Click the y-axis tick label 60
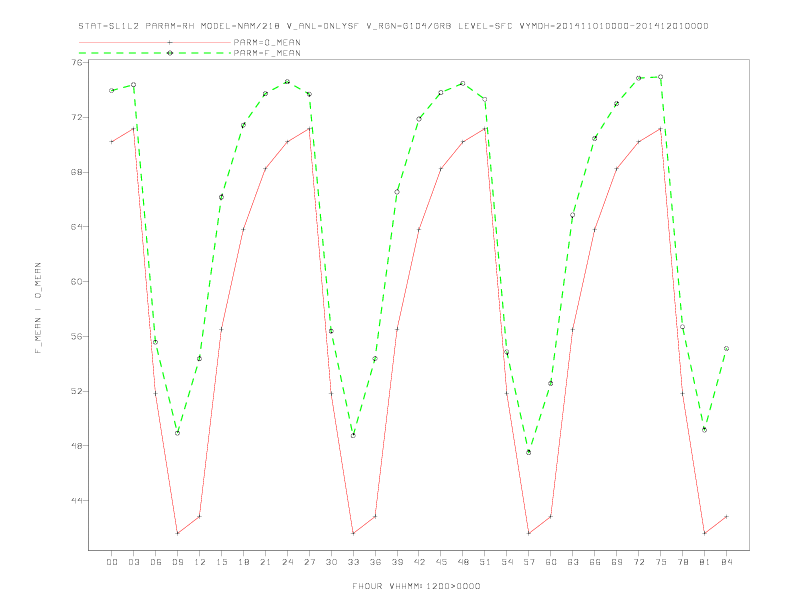The image size is (792, 612). (76, 281)
